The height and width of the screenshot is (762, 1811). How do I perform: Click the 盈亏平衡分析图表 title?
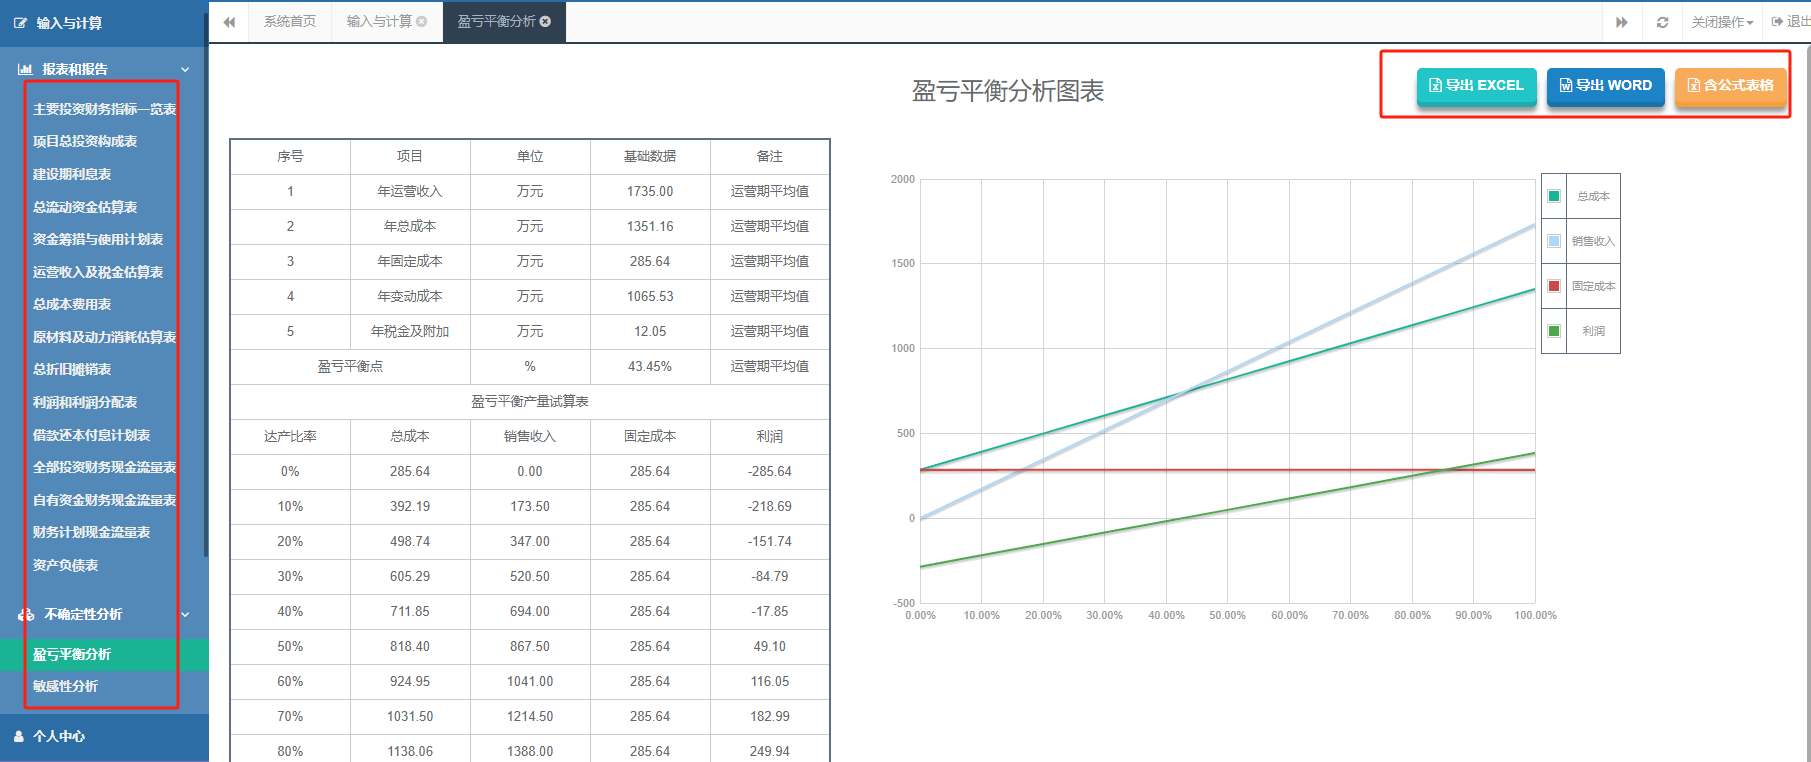[1008, 92]
